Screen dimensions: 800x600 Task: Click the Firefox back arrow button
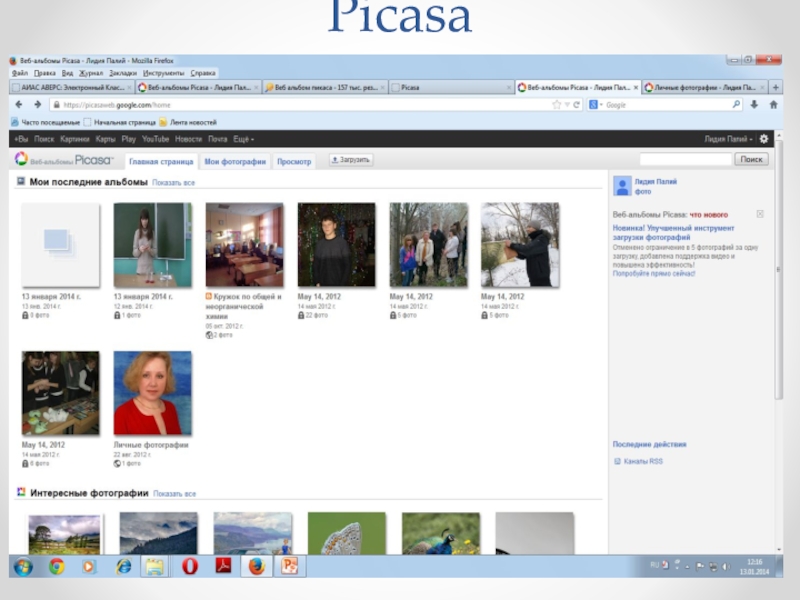point(19,105)
